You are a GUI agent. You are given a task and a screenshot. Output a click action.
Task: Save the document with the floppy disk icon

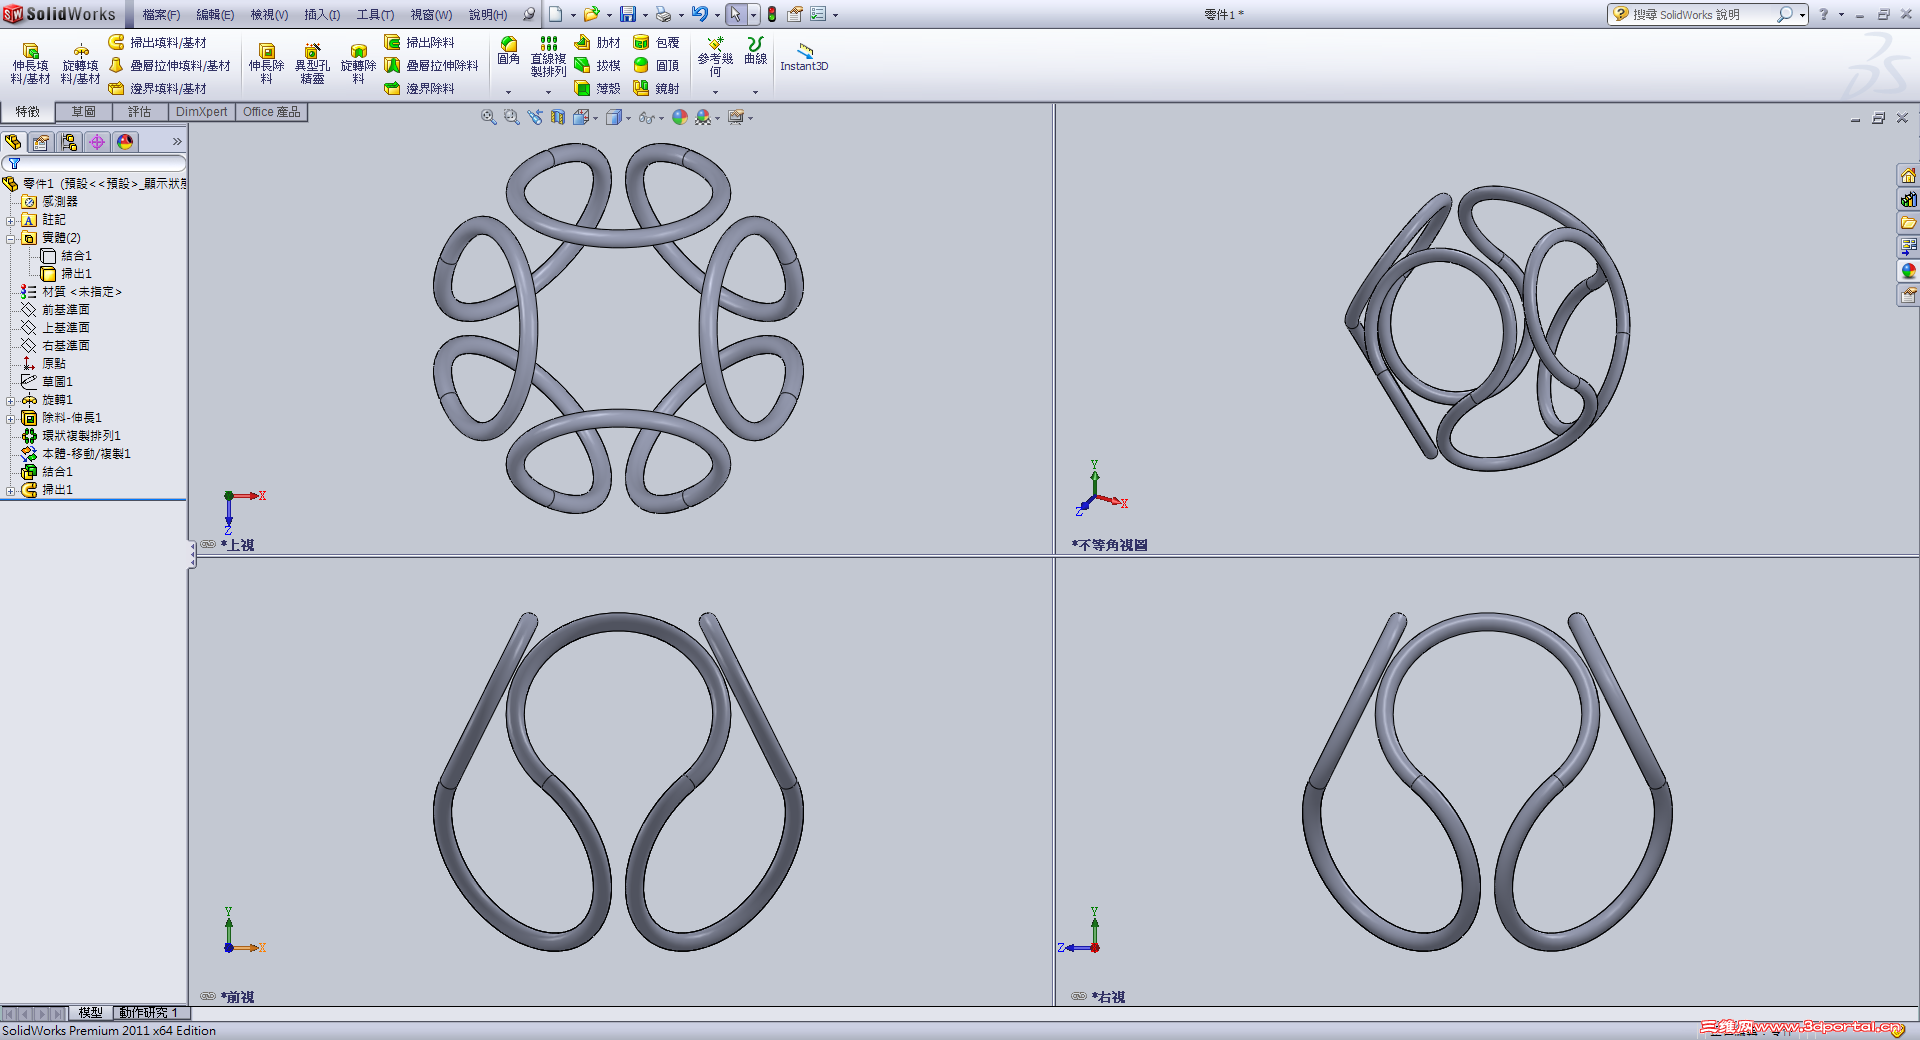[x=628, y=14]
